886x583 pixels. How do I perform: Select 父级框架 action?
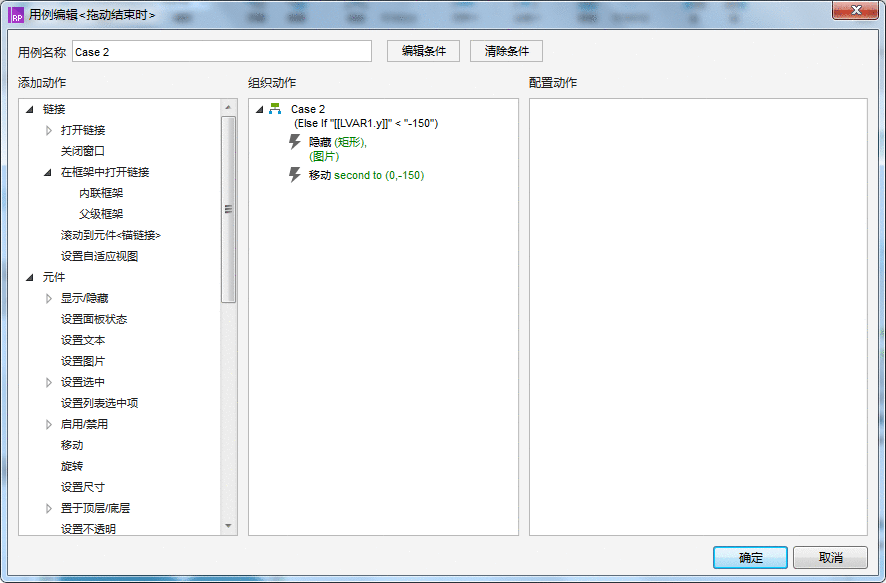click(101, 214)
